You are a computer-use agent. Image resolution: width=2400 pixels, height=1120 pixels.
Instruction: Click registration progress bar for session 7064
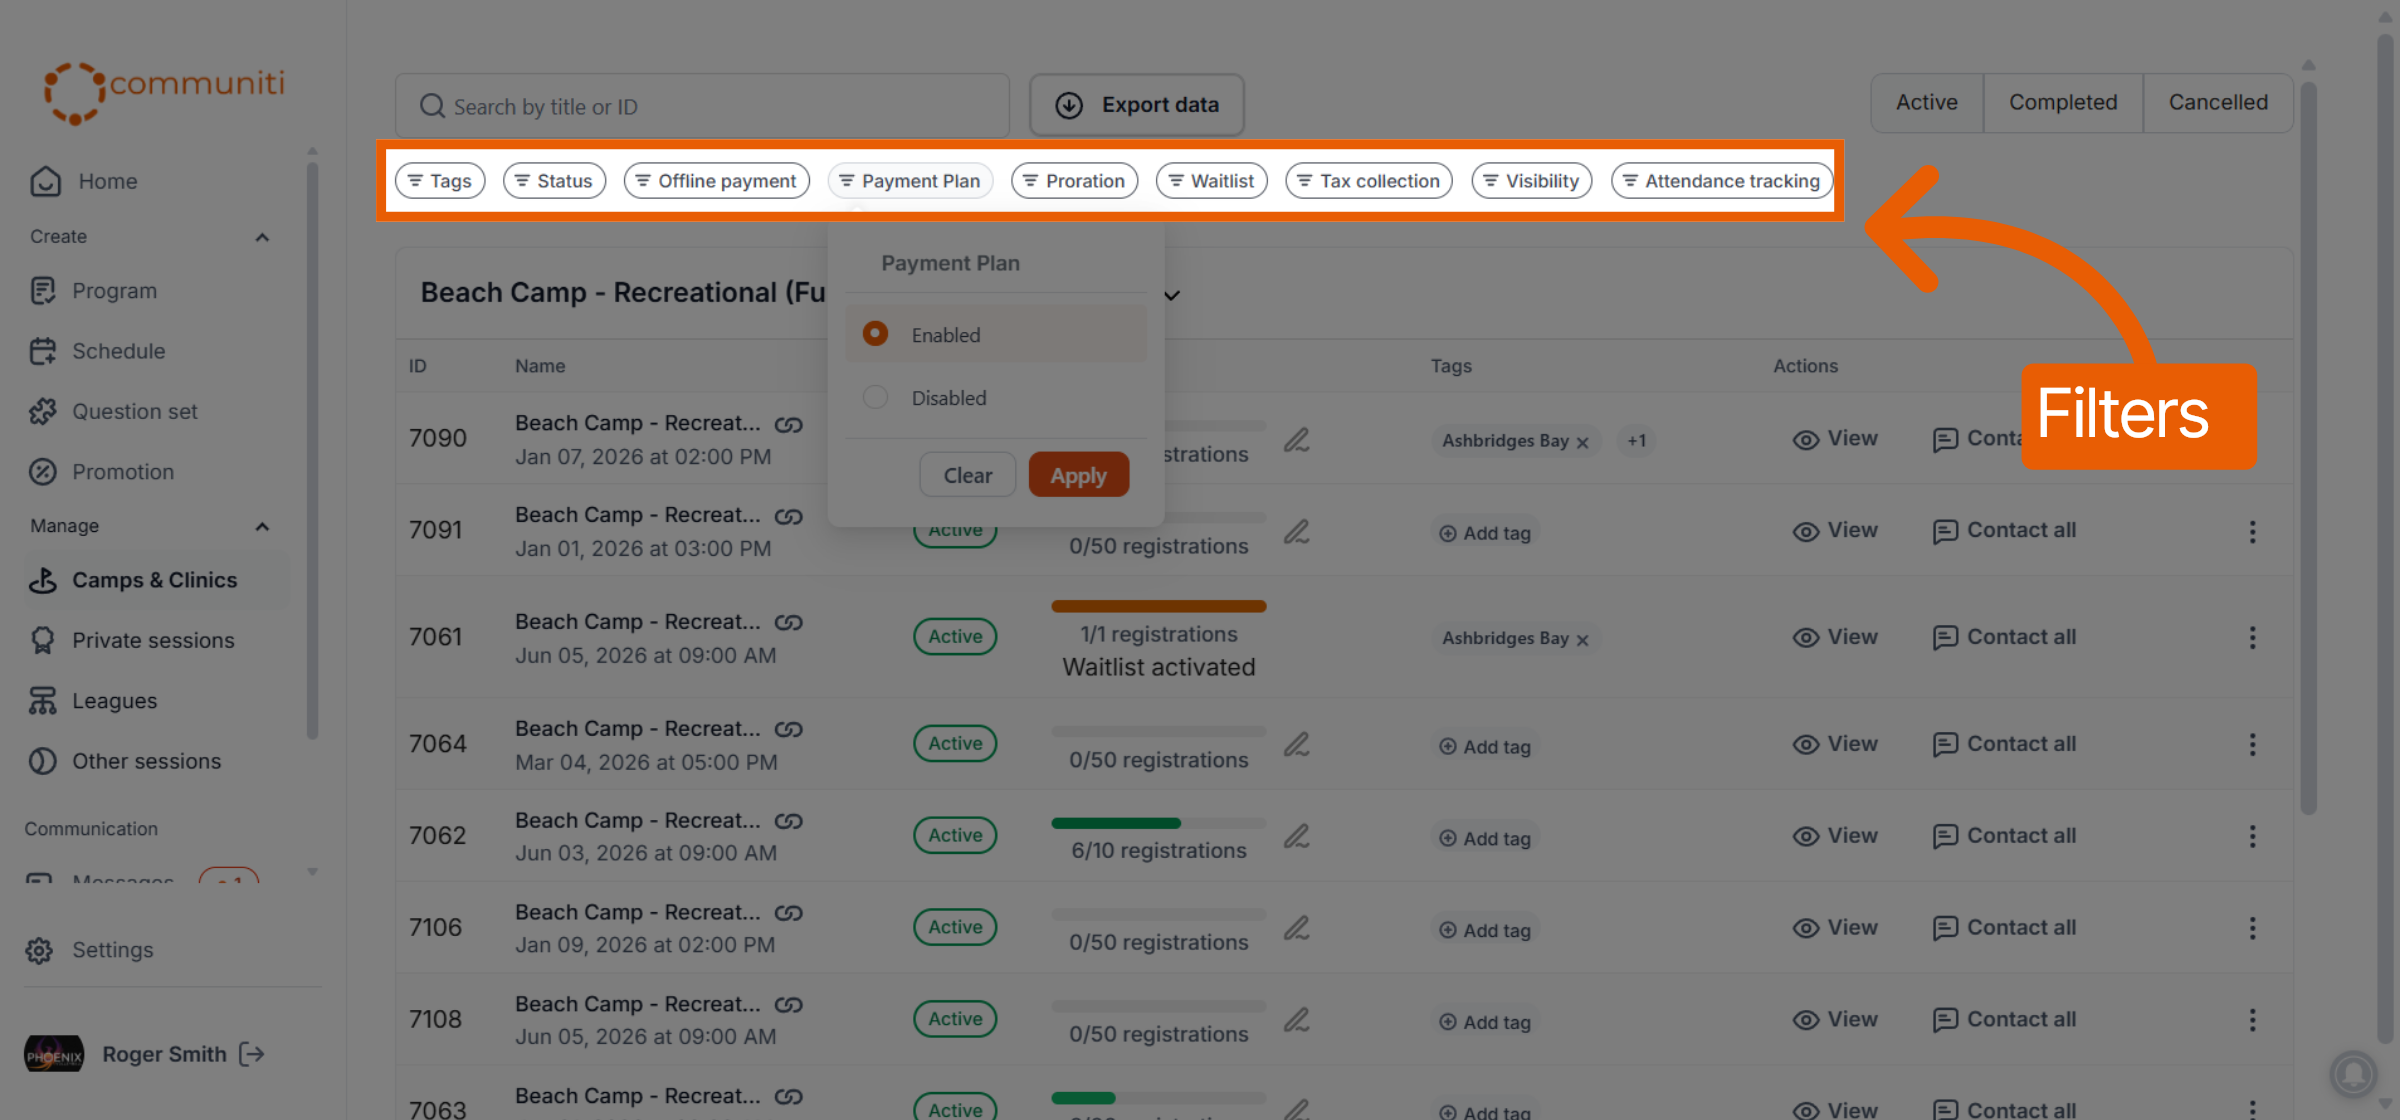(x=1158, y=732)
